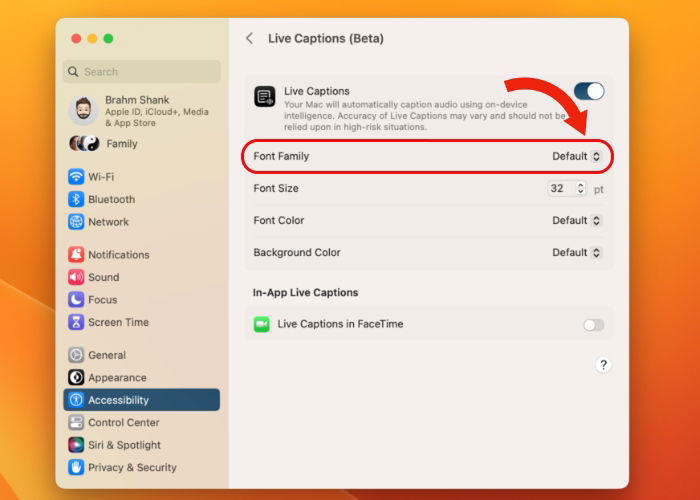Click the Sound speaker icon
The height and width of the screenshot is (500, 700).
(x=76, y=277)
